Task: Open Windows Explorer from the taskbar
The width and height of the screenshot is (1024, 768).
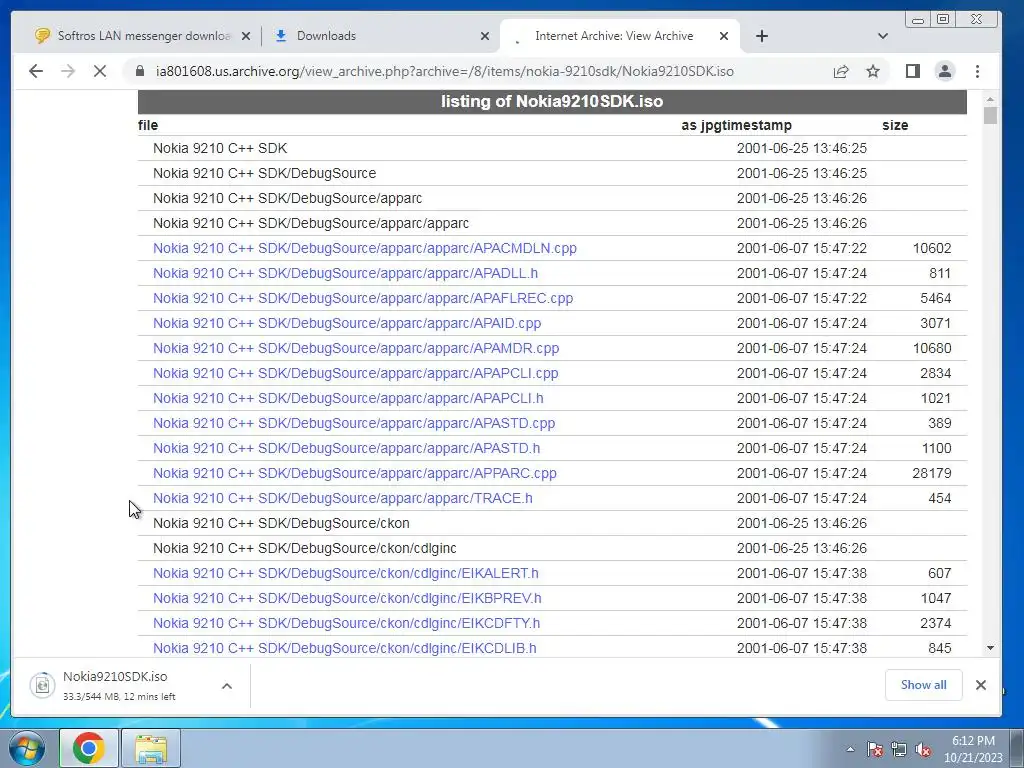Action: pos(151,748)
